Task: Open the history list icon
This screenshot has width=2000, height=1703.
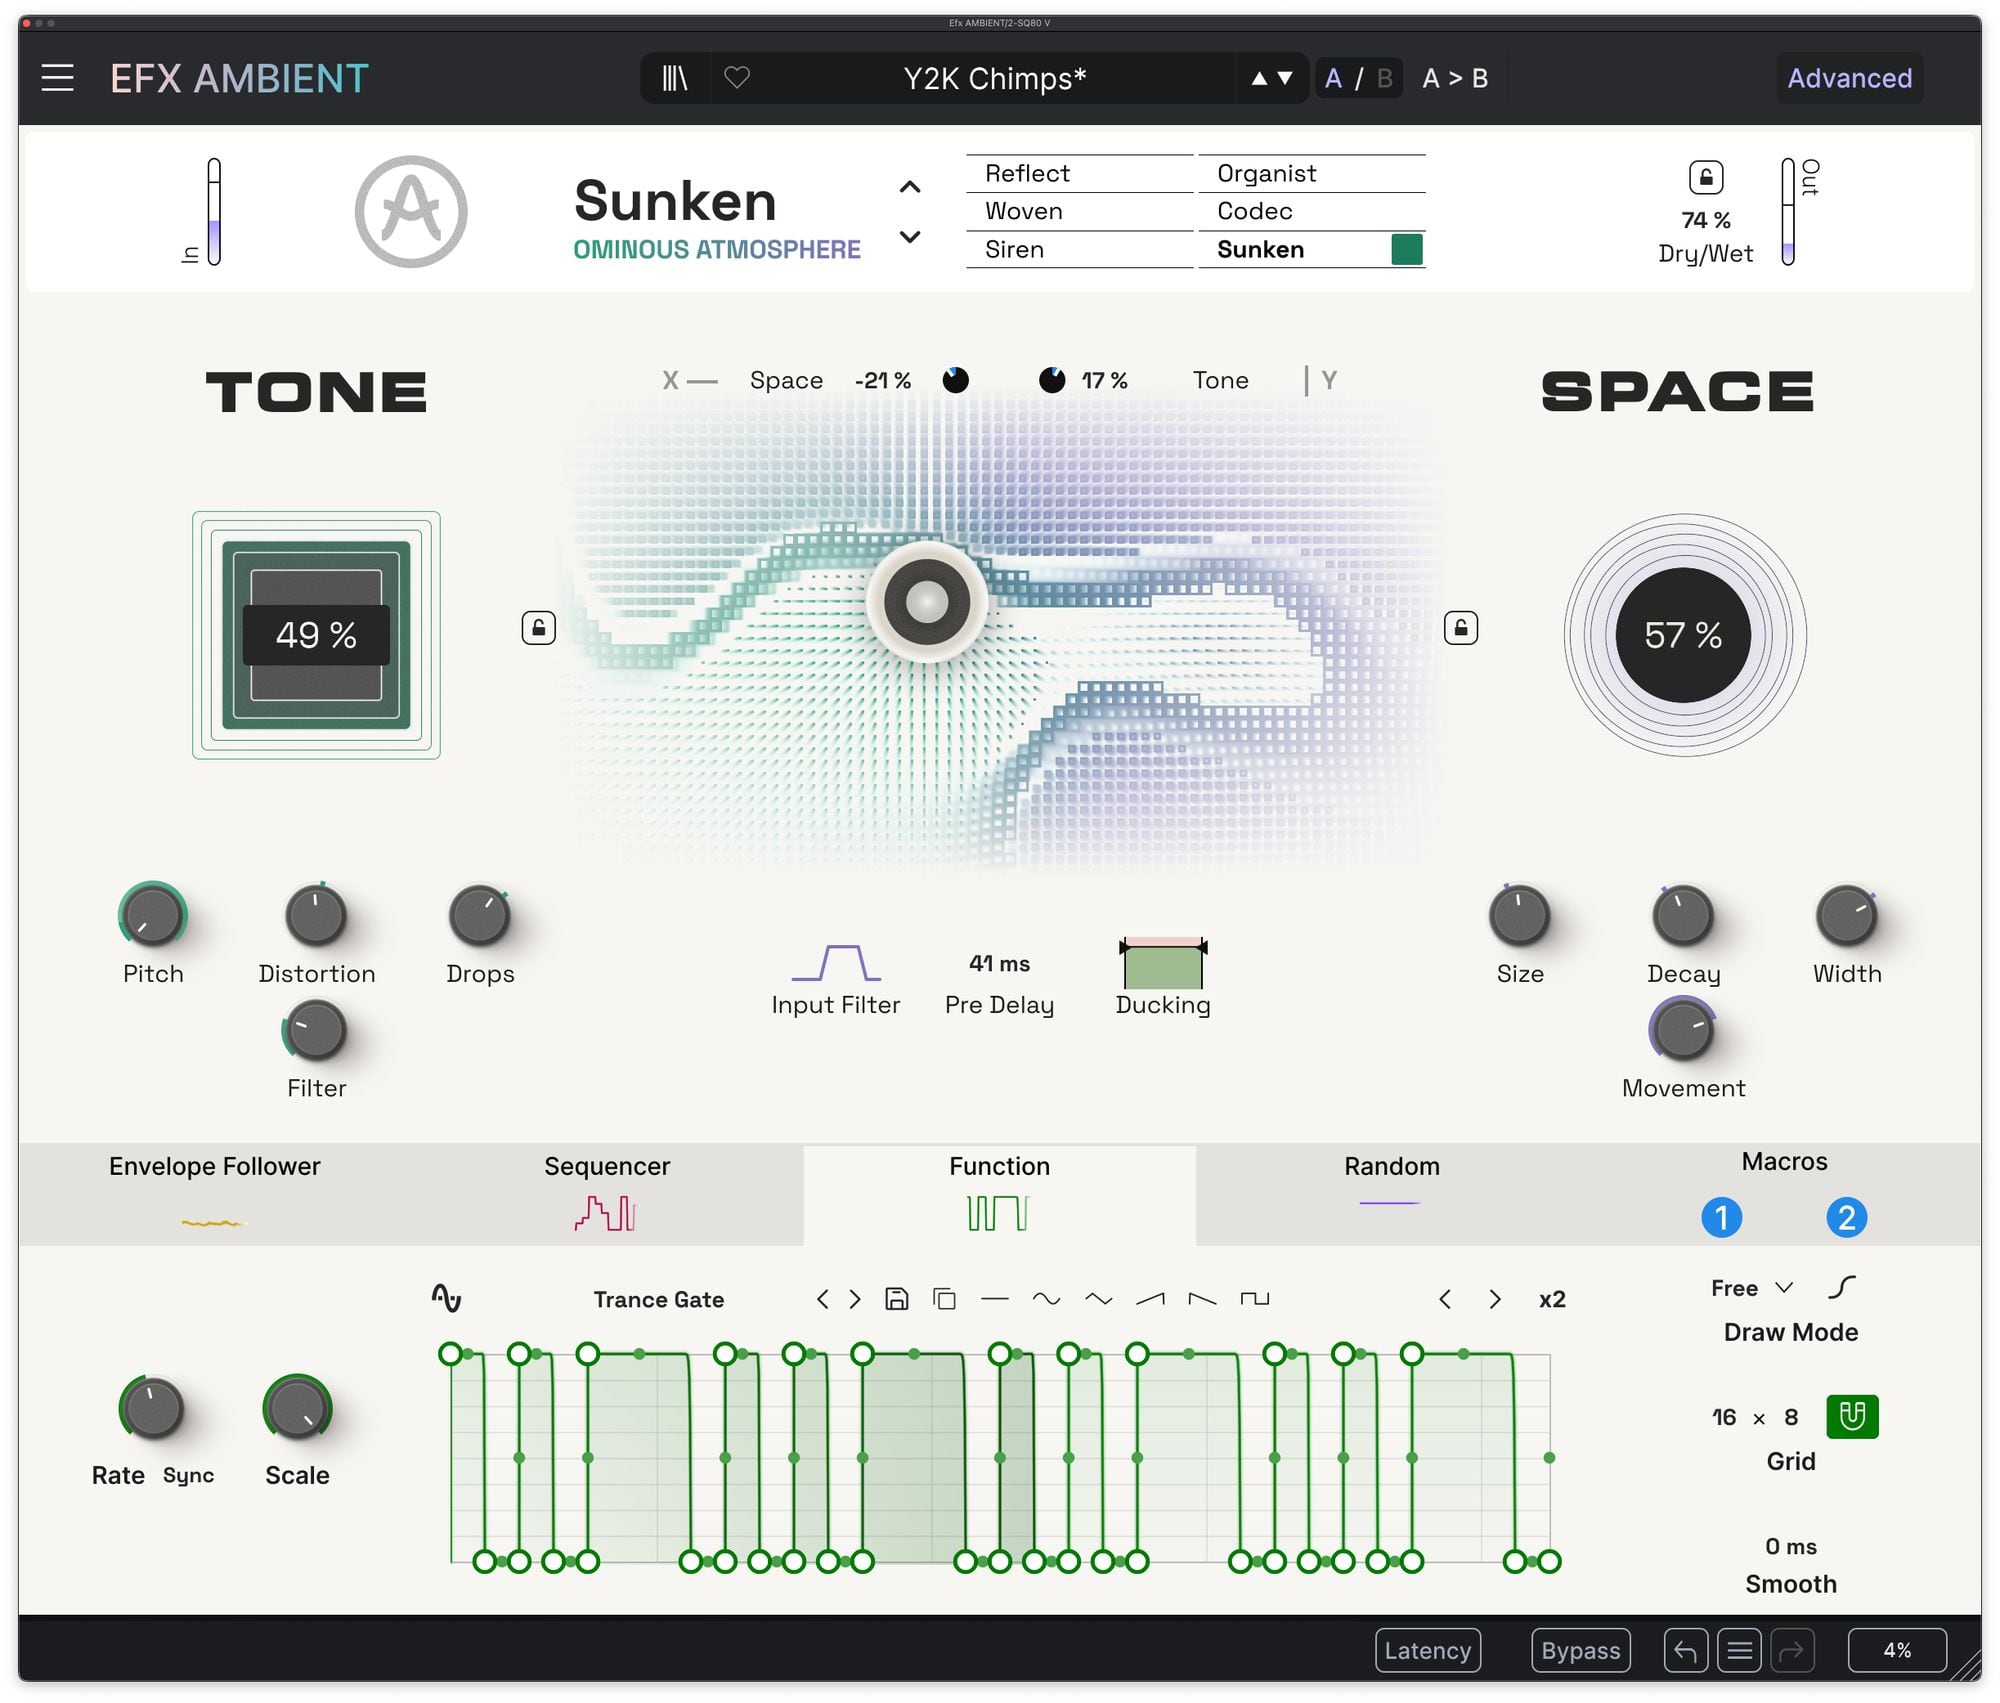Action: tap(1739, 1651)
